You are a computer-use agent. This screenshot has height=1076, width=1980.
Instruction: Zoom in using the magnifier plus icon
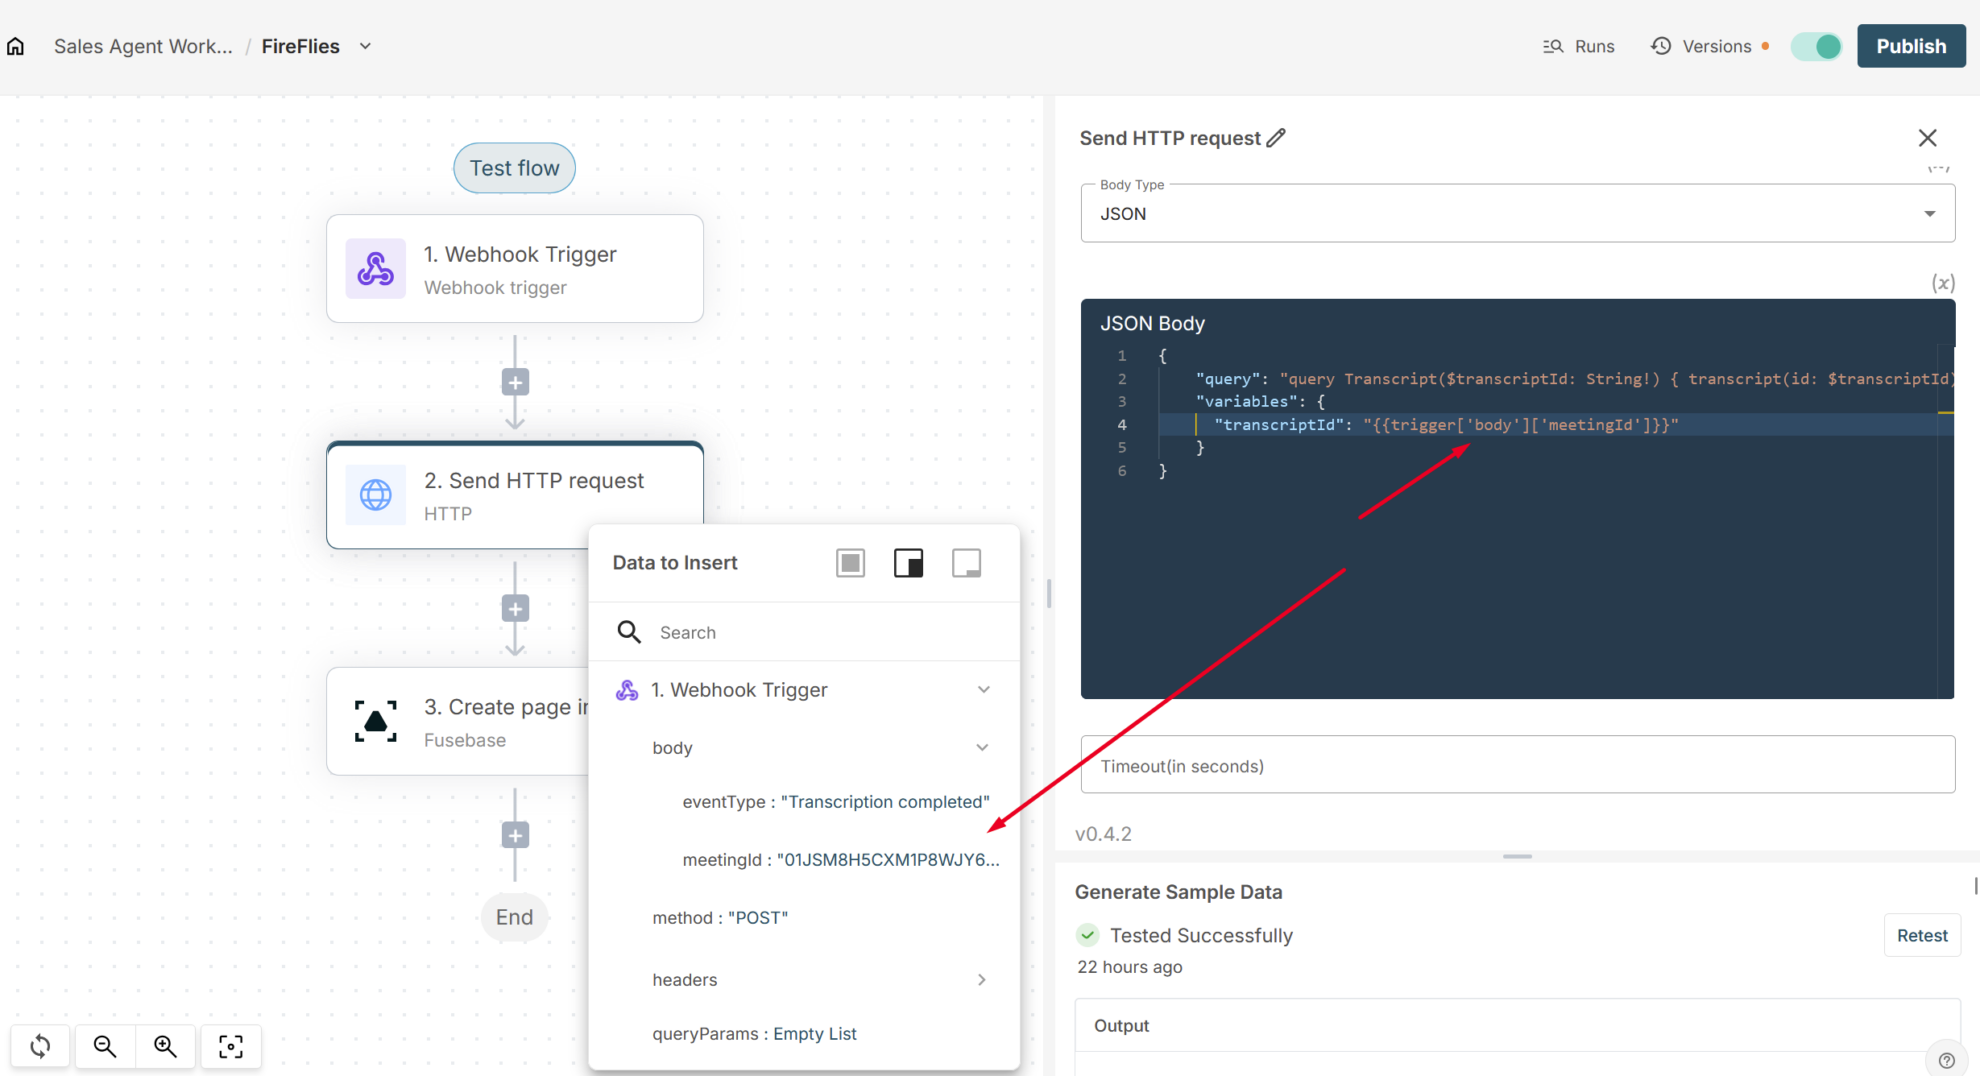click(x=166, y=1046)
